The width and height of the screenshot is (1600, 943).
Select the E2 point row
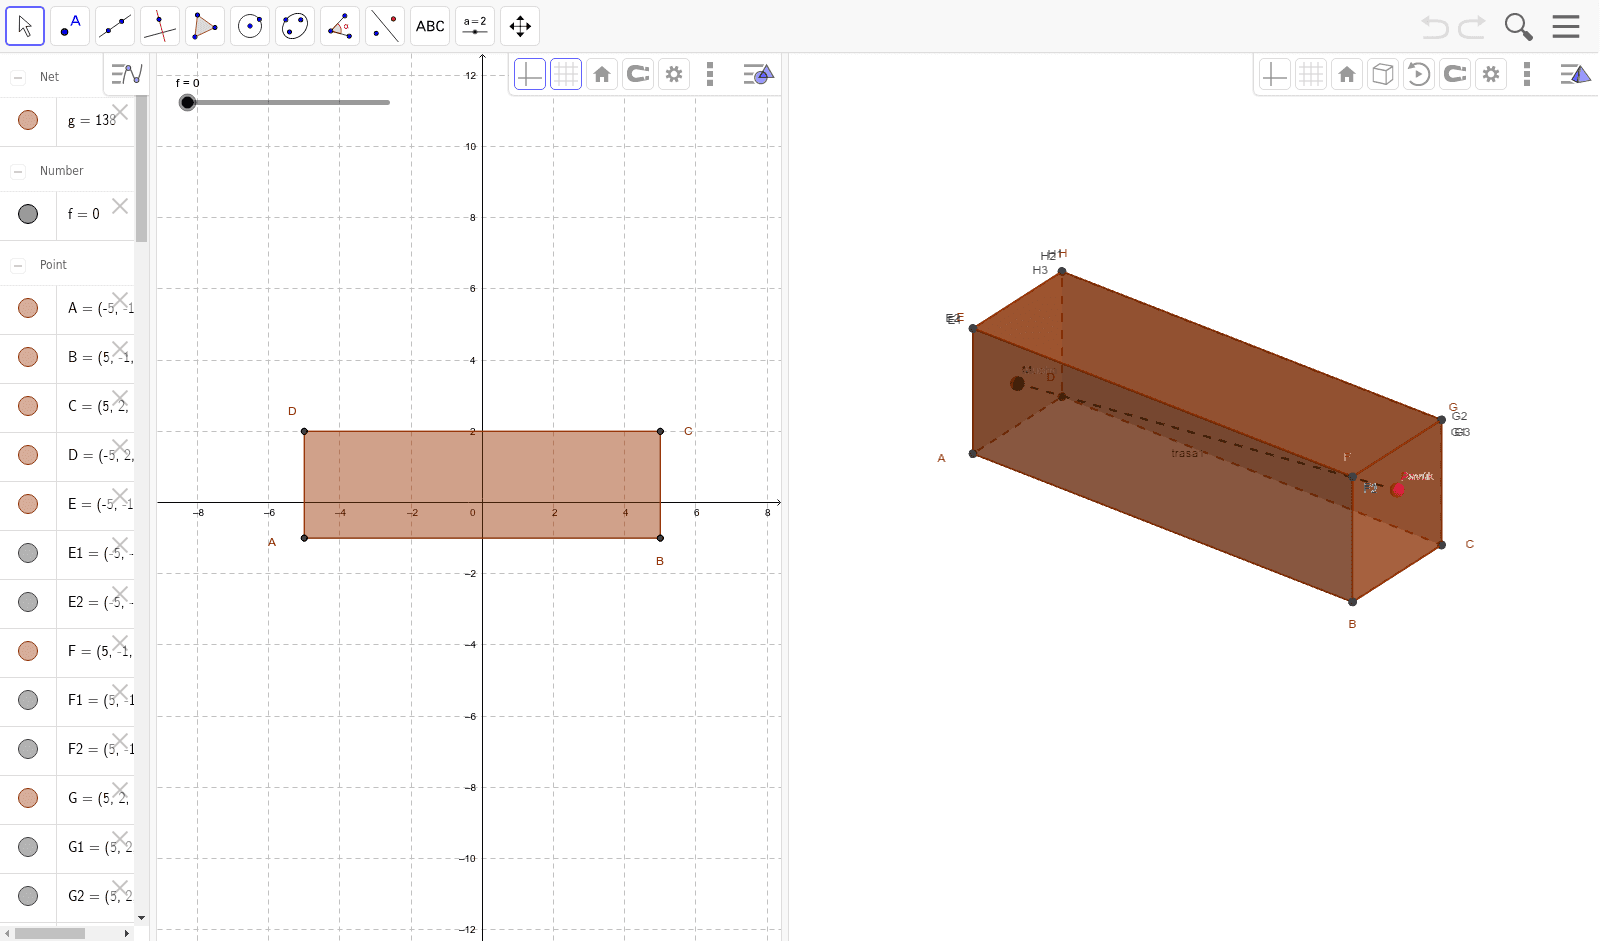(67, 602)
